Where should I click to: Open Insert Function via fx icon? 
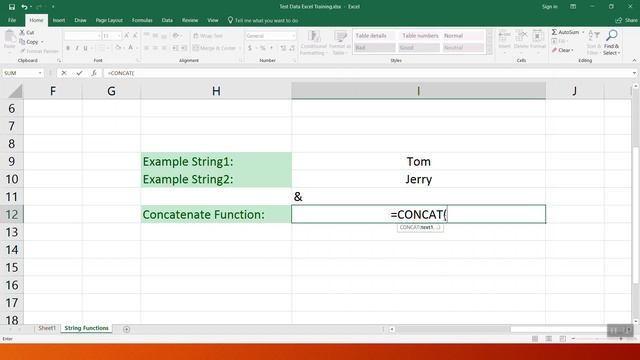tap(94, 73)
